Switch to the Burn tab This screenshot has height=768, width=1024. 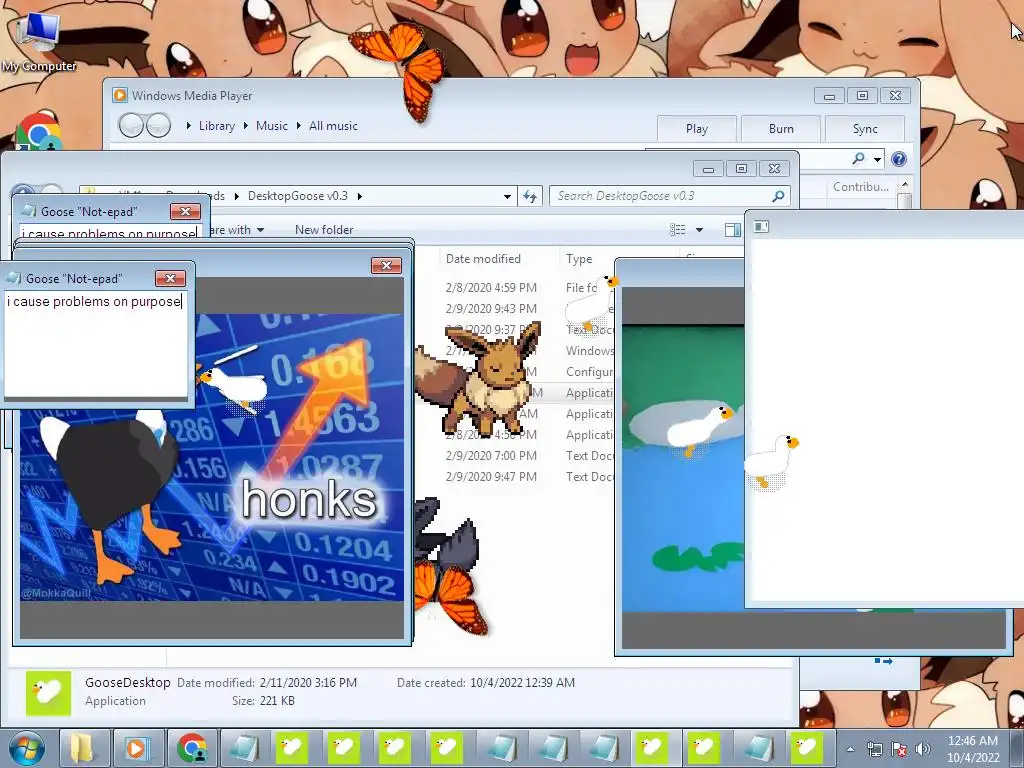(781, 129)
